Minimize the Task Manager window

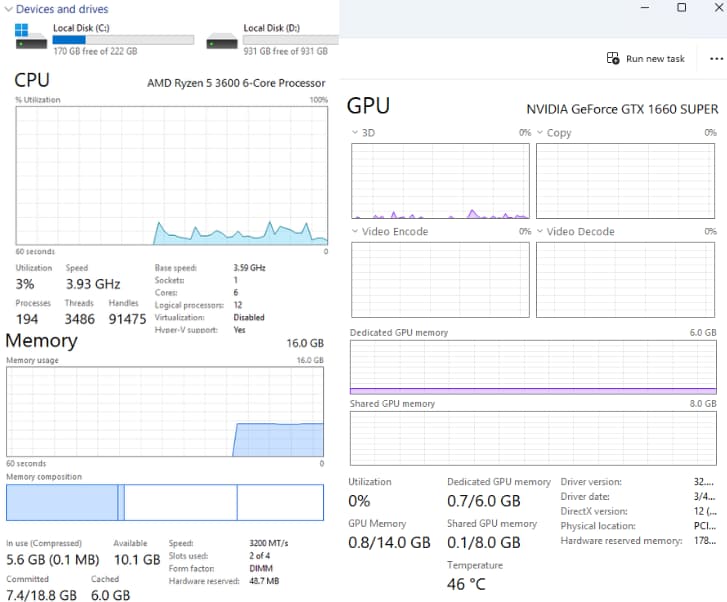(x=645, y=7)
